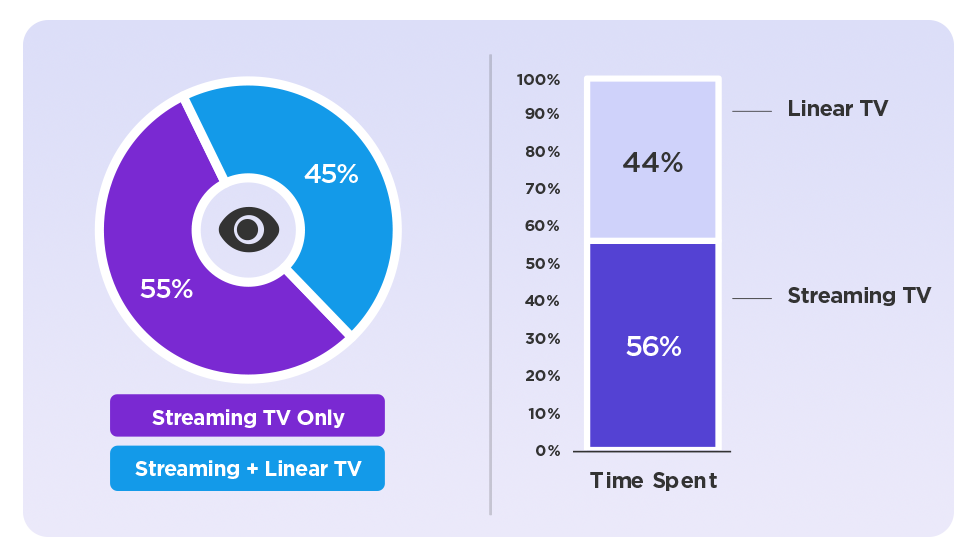Click the 90% axis tick label

coord(542,114)
